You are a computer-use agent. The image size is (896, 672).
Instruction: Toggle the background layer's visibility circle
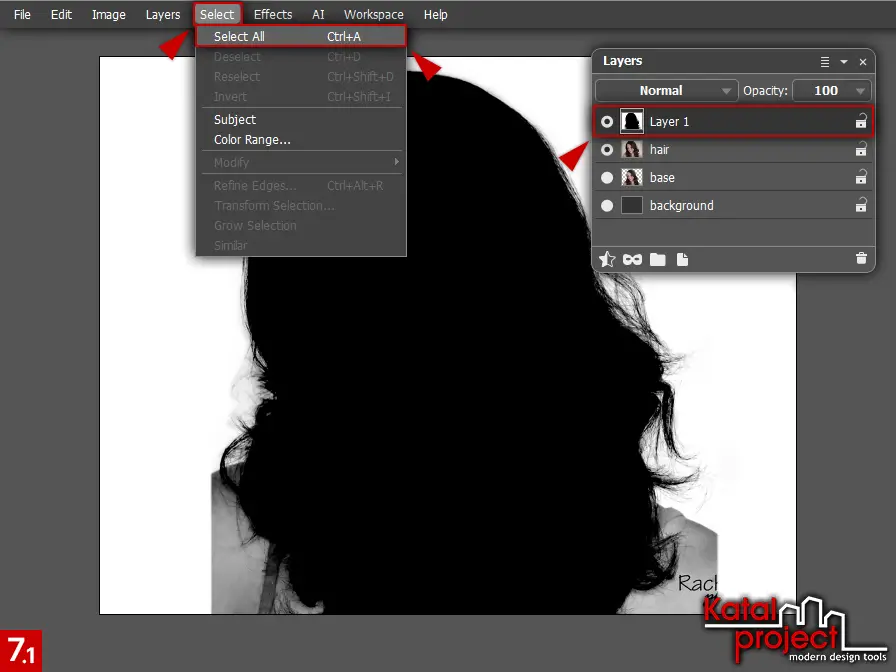(607, 205)
